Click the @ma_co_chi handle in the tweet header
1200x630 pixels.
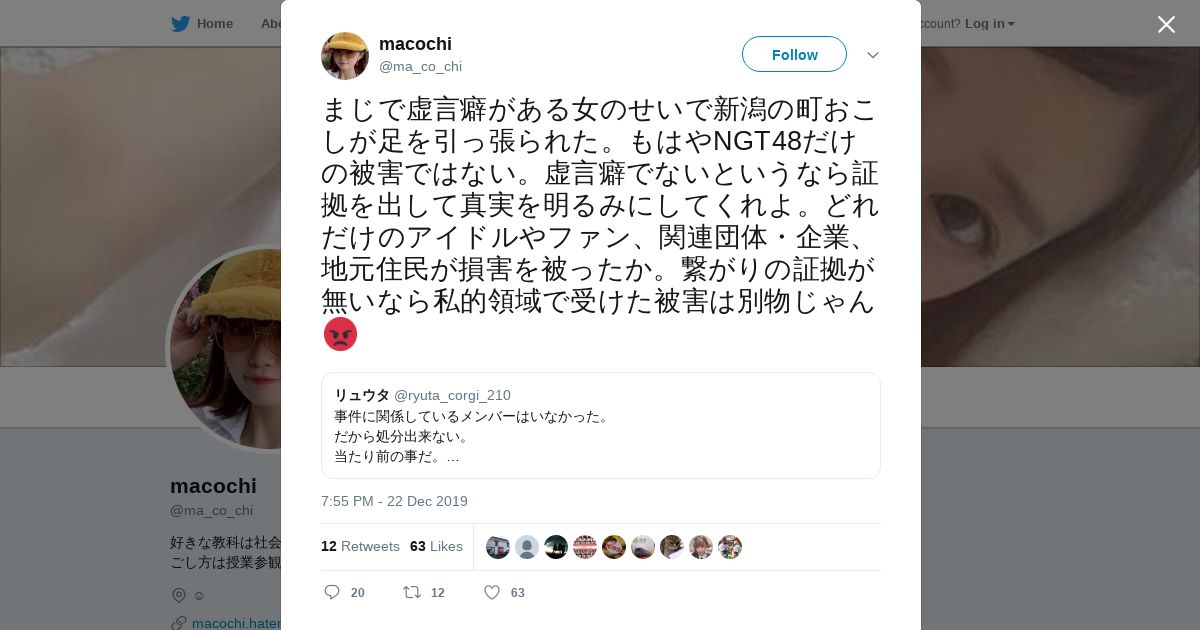[x=420, y=67]
